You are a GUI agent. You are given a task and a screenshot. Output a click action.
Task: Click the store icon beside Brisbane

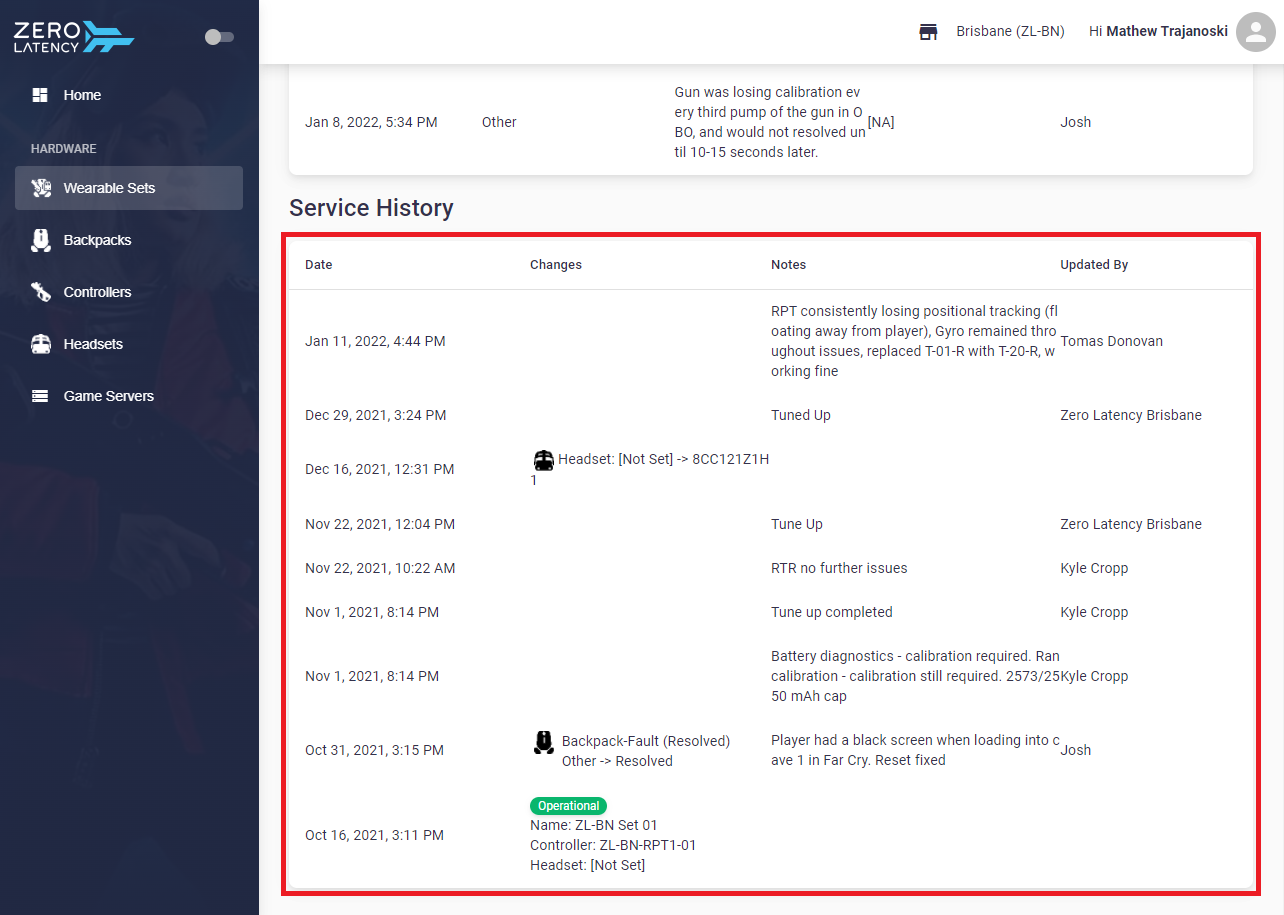928,32
